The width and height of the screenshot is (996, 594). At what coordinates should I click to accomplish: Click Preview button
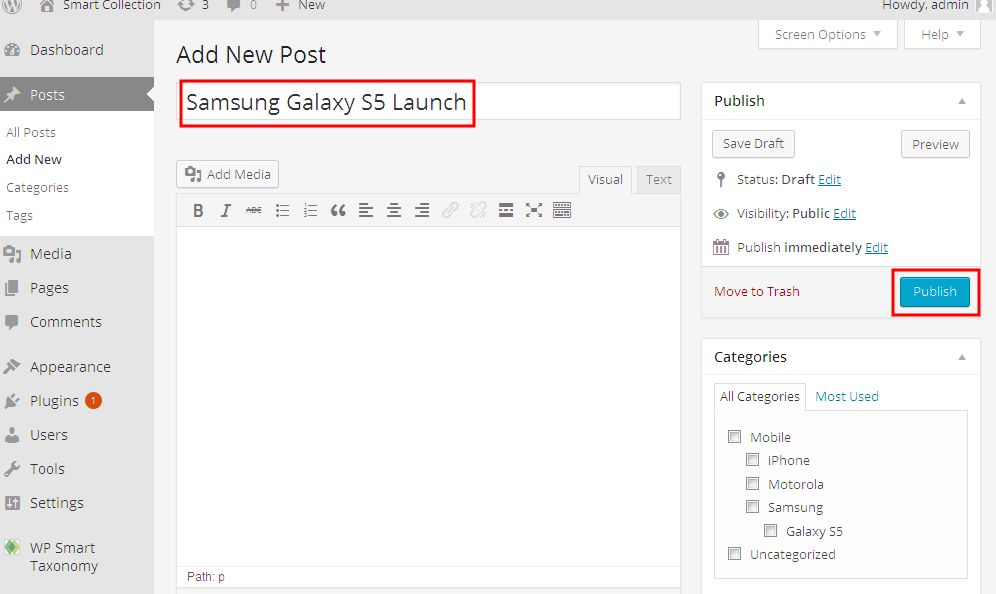click(x=935, y=144)
